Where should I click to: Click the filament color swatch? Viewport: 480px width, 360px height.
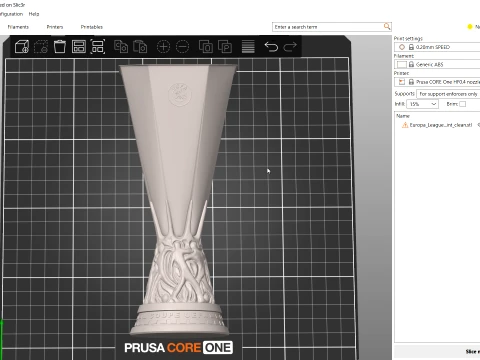point(402,64)
